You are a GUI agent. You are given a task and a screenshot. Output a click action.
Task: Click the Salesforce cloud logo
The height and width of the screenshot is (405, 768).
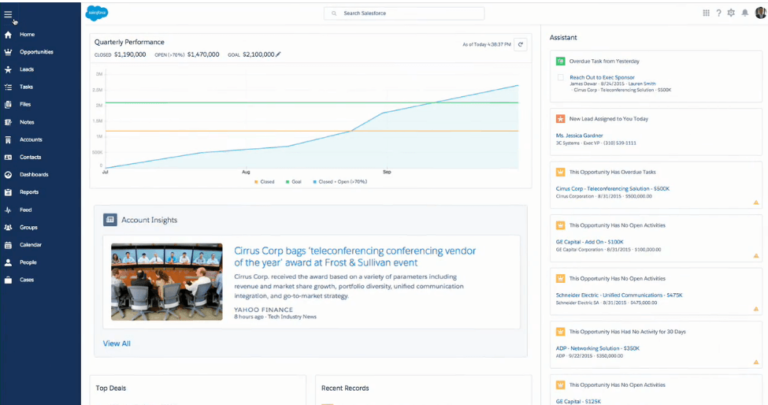(96, 13)
